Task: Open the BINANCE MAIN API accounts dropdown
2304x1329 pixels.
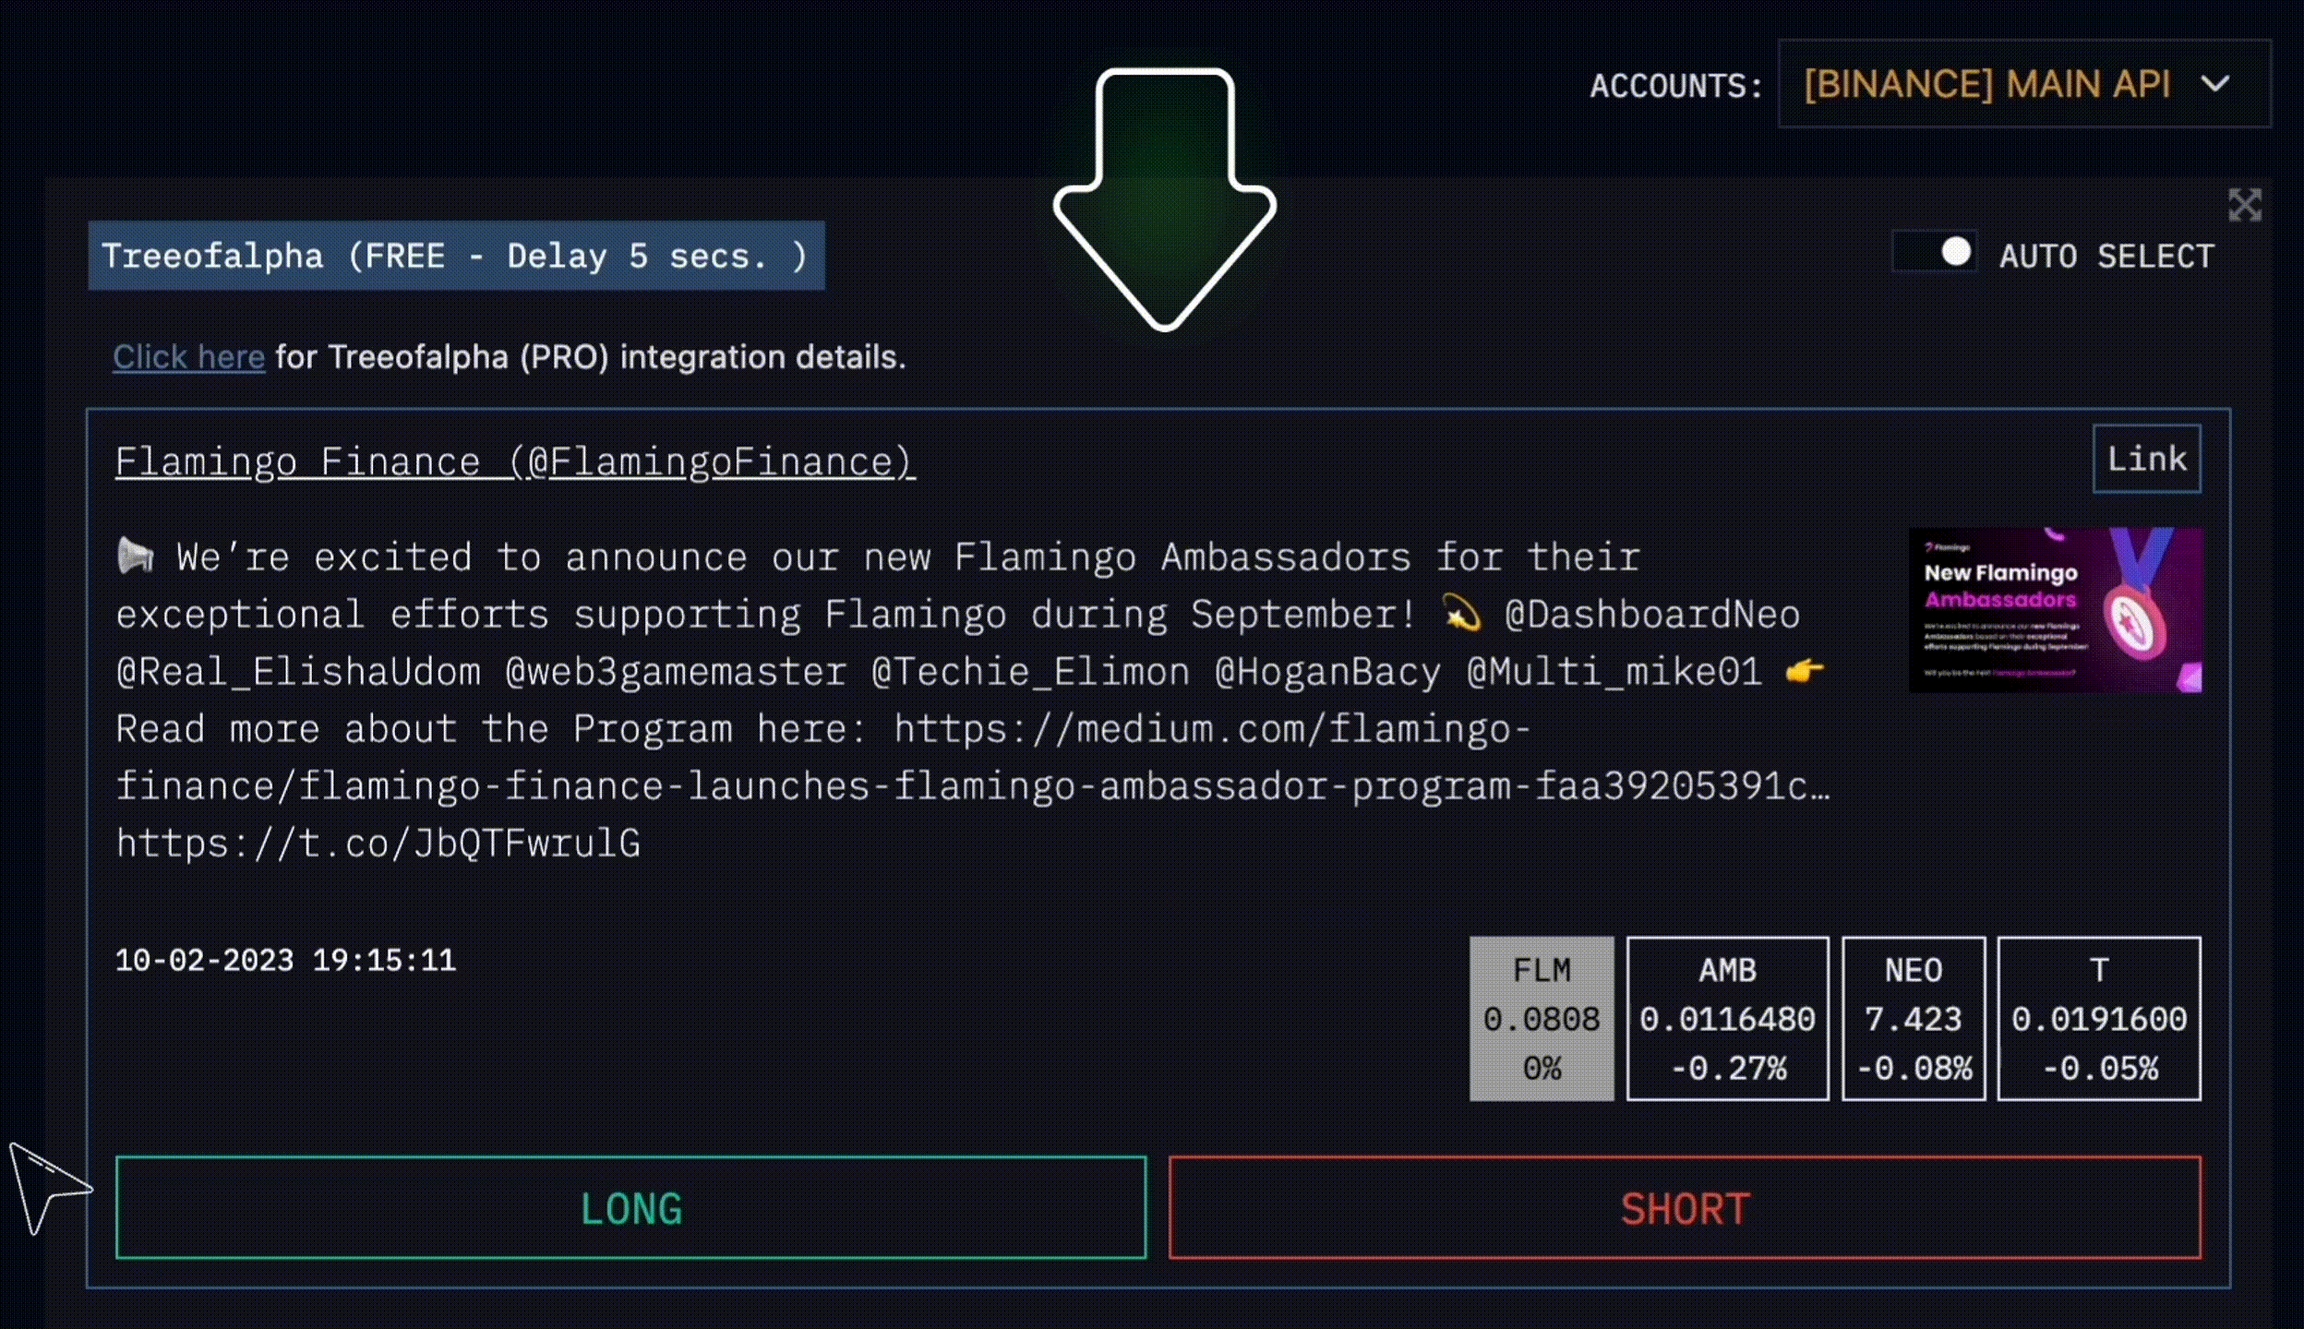Action: (x=2024, y=84)
